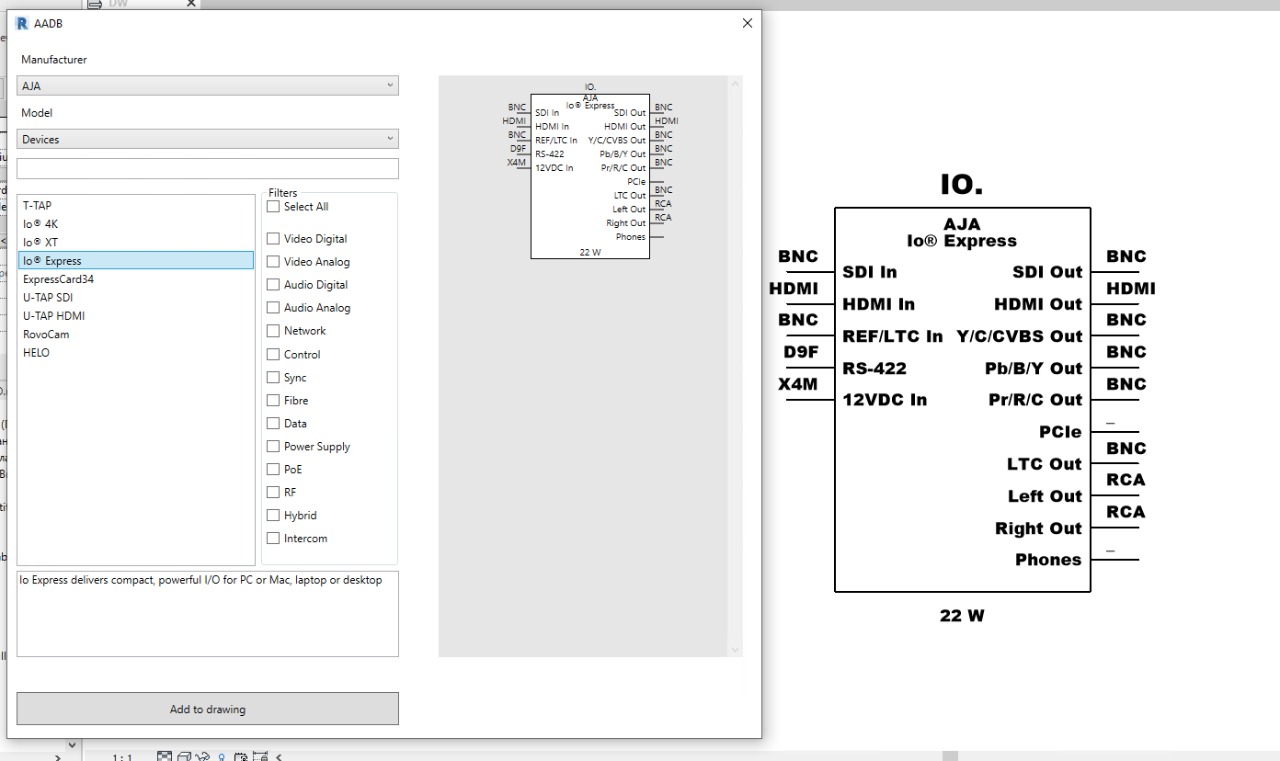Click the scroll-down chevron in the Revit panel behind the dialog

coord(71,745)
